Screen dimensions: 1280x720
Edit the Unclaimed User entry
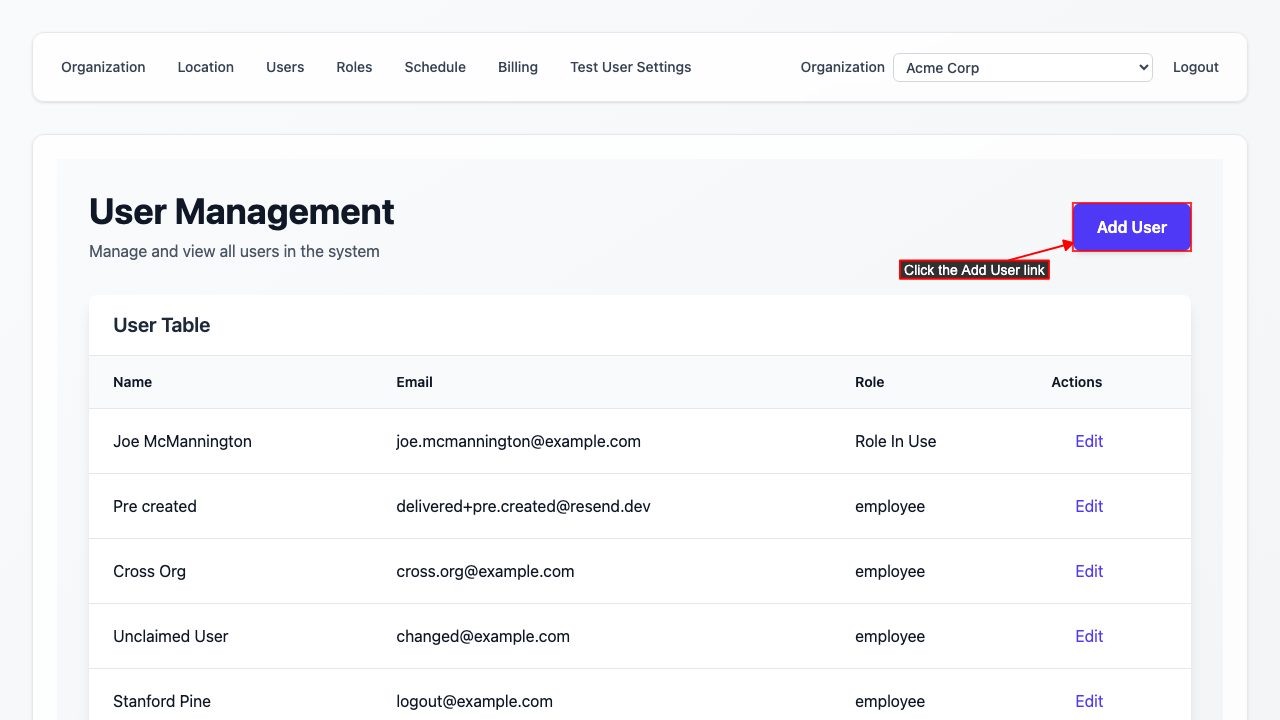click(x=1089, y=636)
